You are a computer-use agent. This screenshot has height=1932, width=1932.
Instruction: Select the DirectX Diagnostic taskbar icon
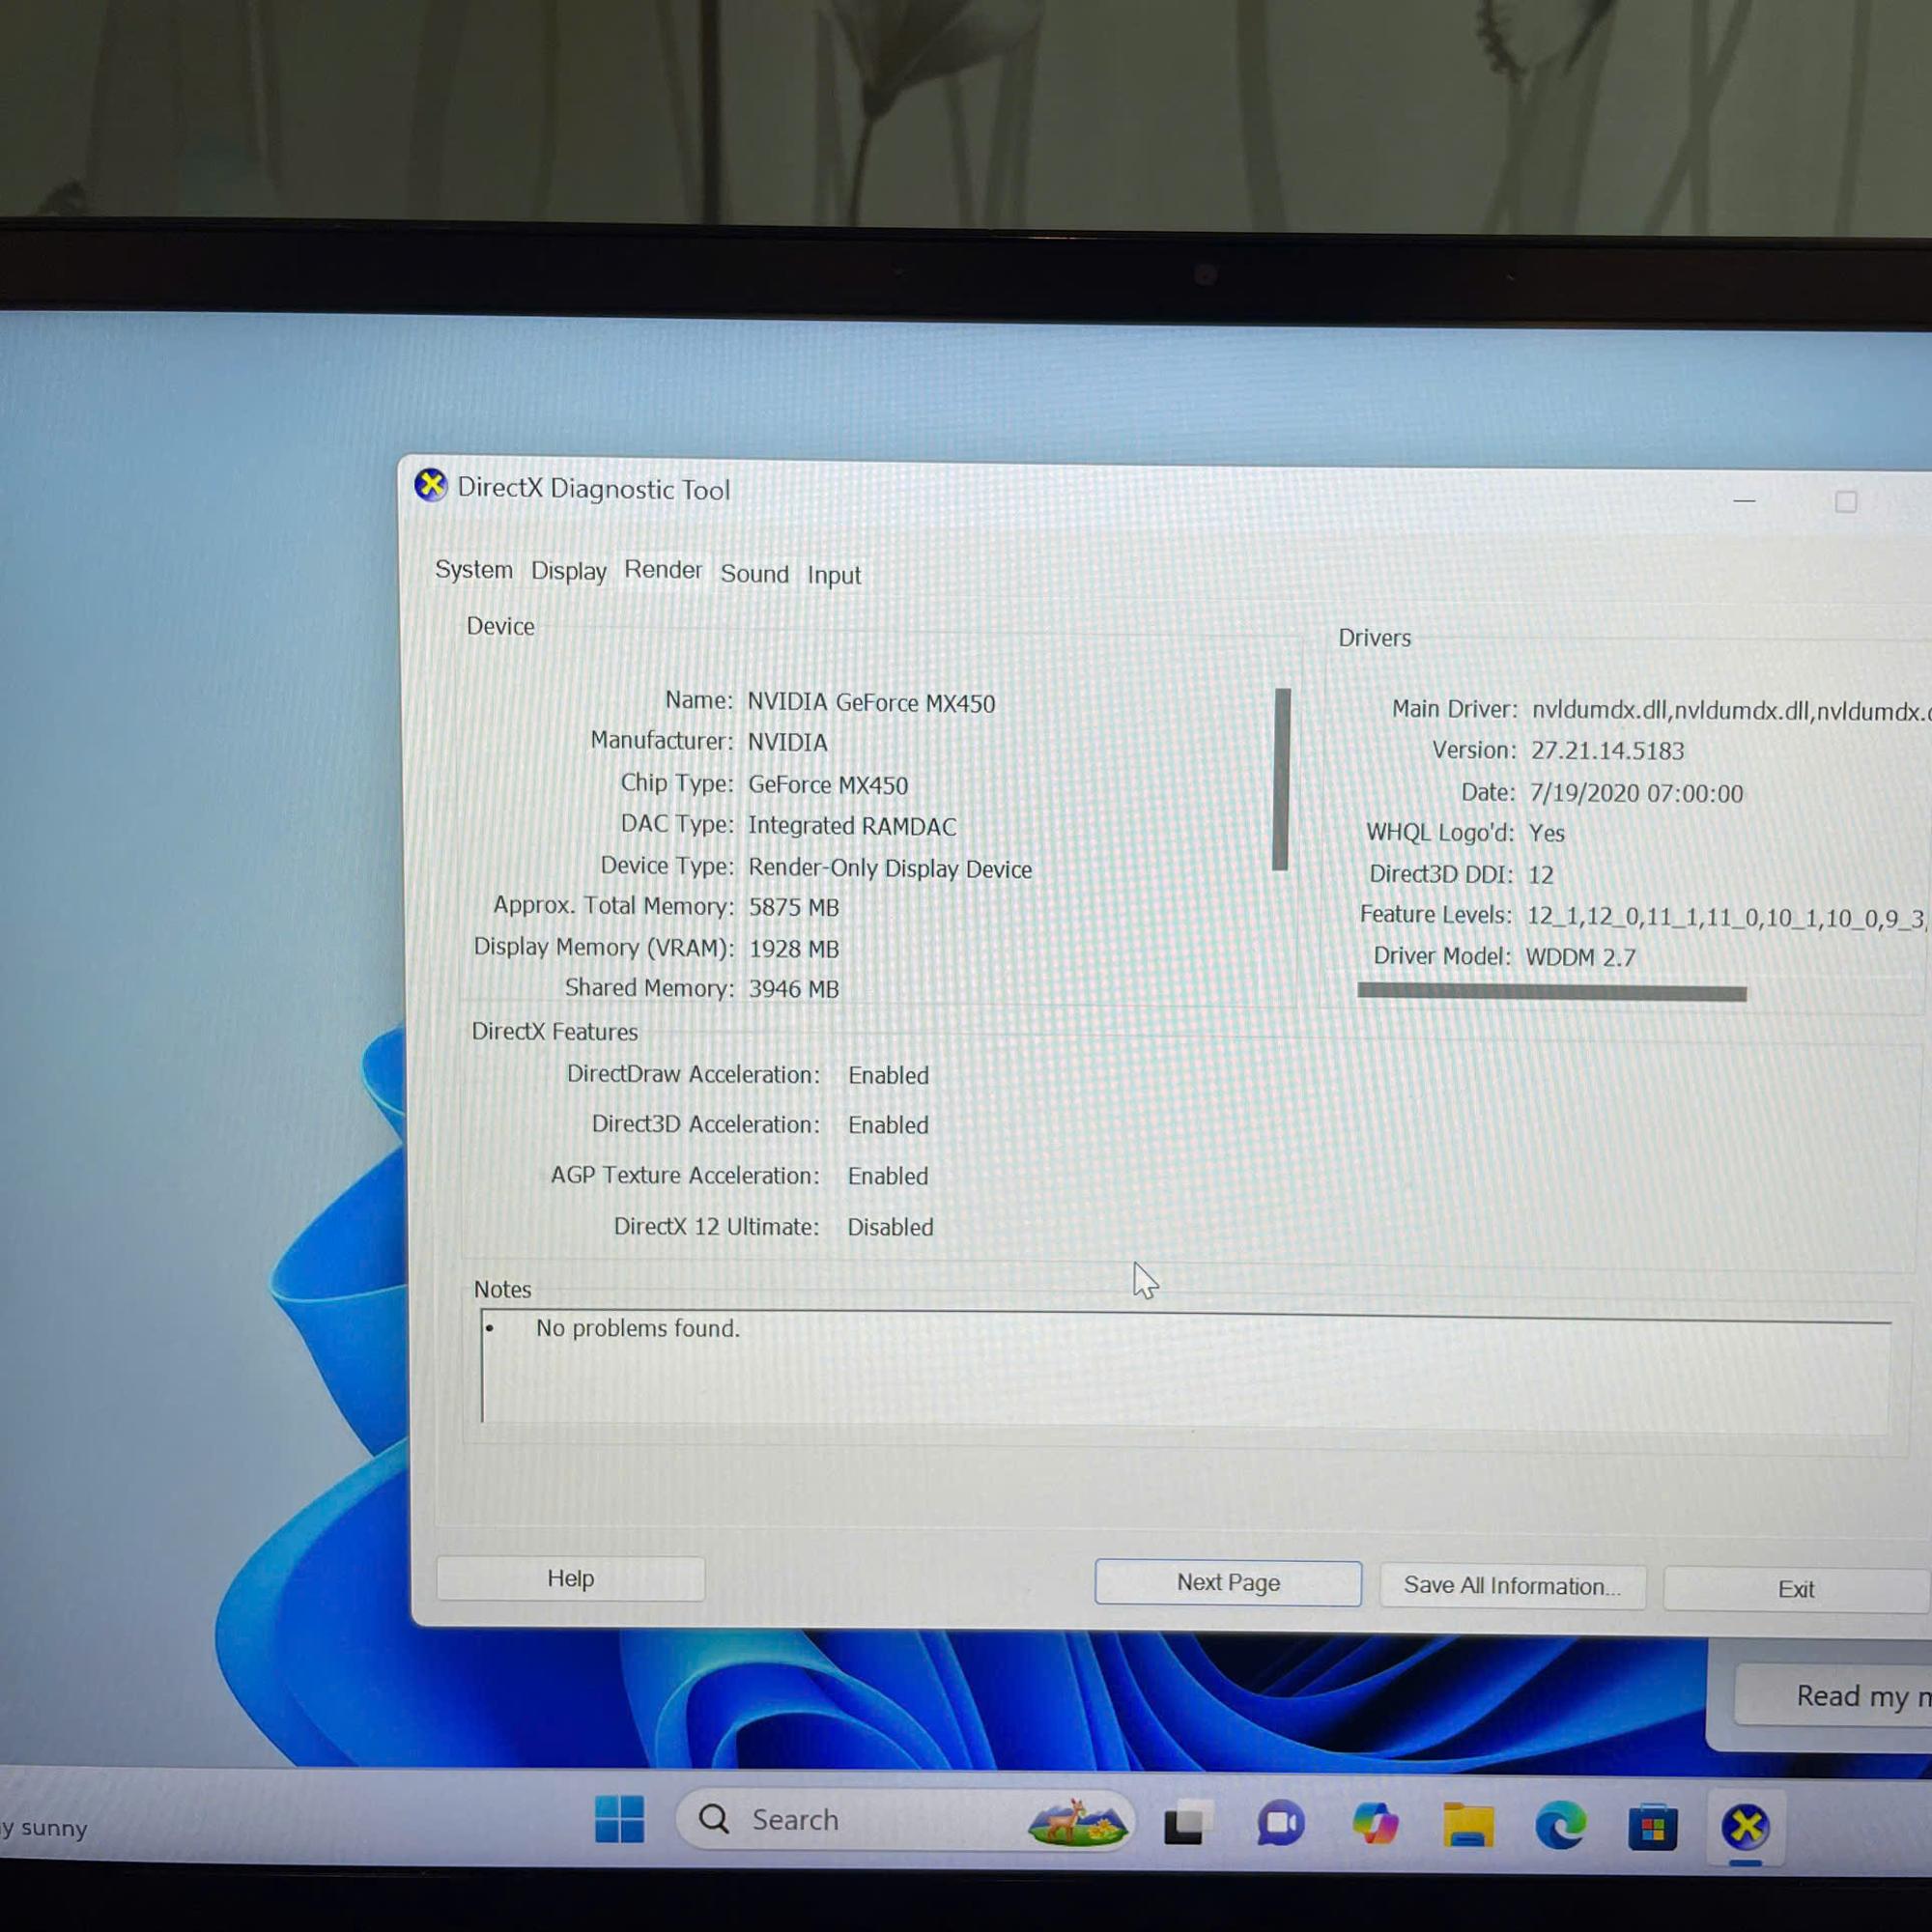[x=1745, y=1828]
